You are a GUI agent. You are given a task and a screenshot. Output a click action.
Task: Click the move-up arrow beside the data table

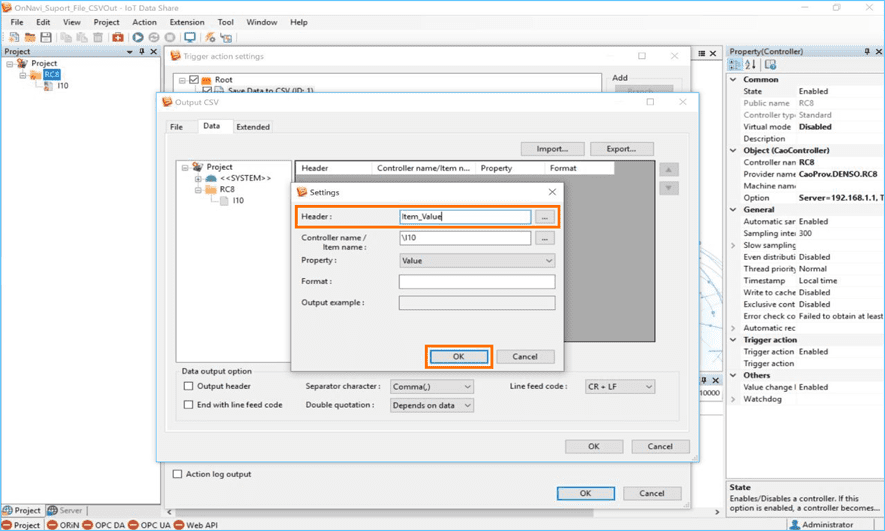click(x=669, y=169)
